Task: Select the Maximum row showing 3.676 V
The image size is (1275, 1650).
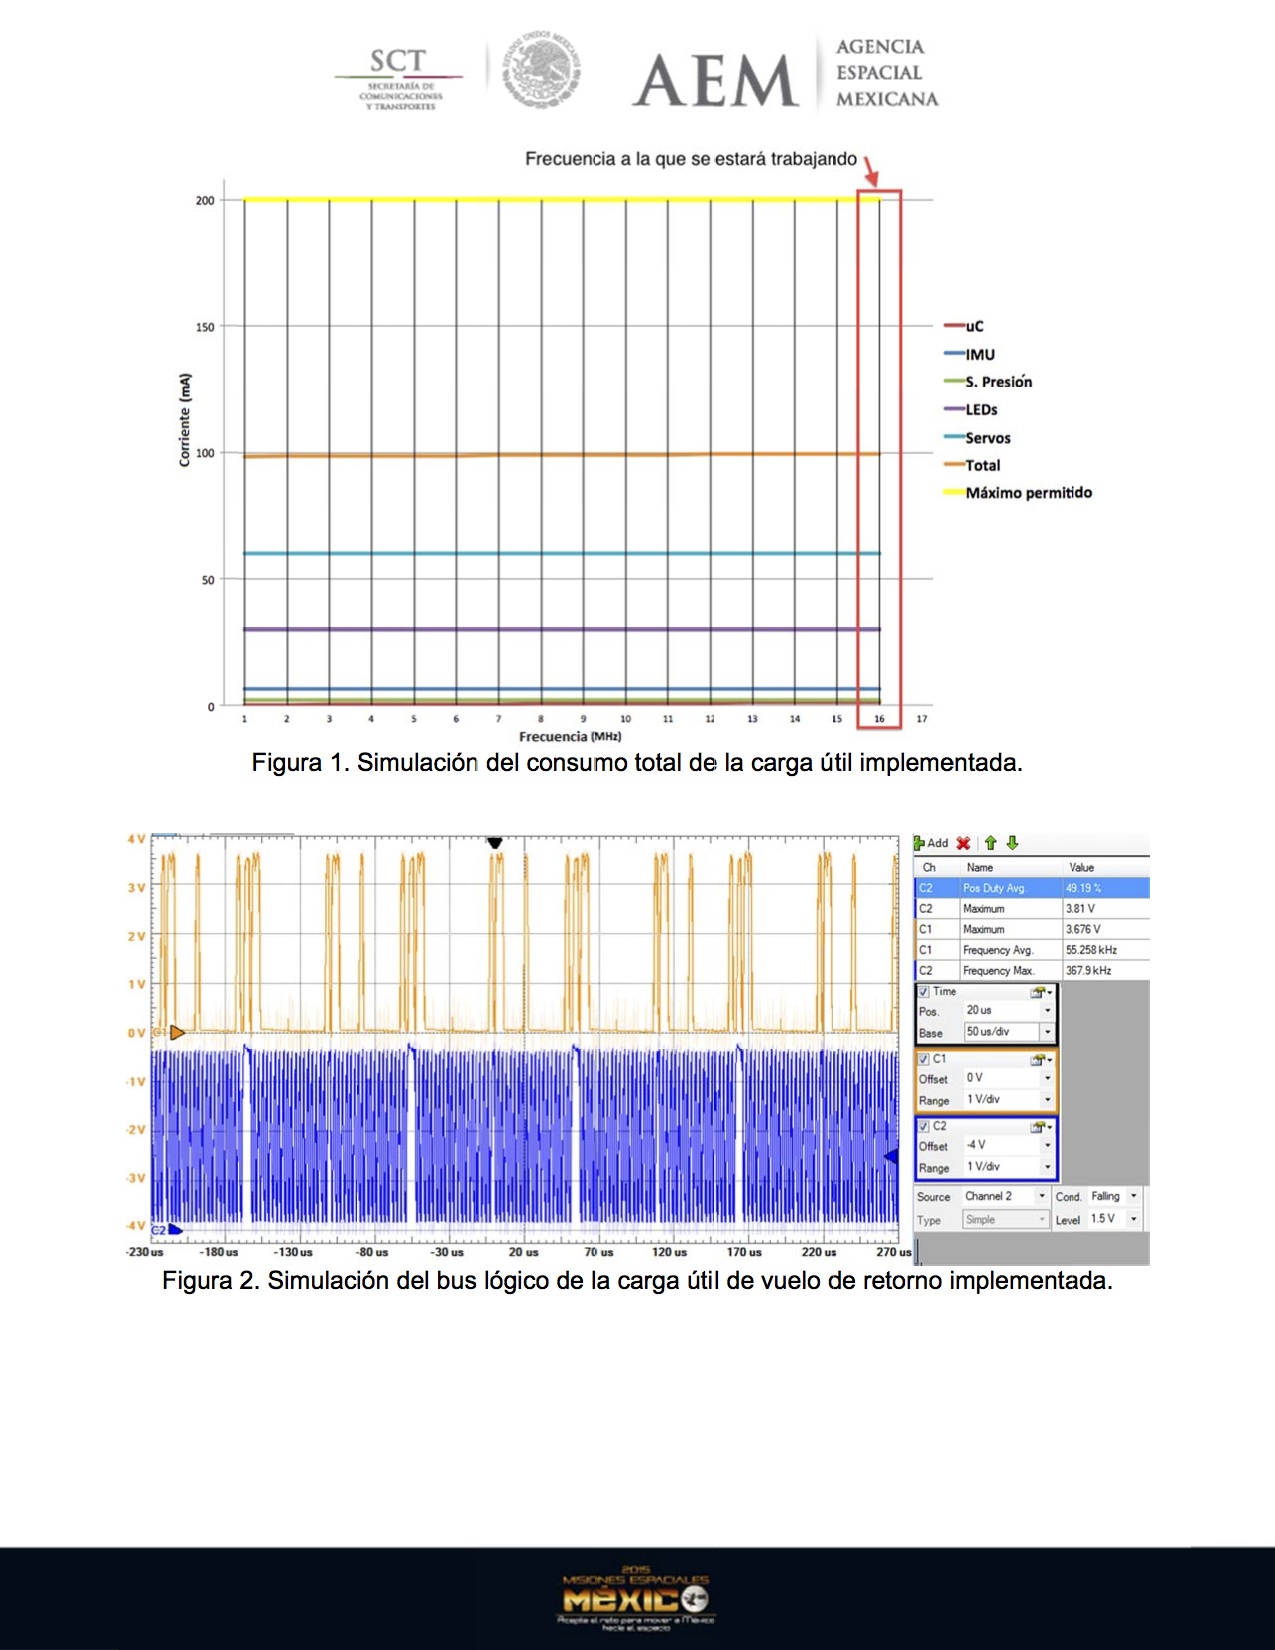Action: pos(1032,929)
